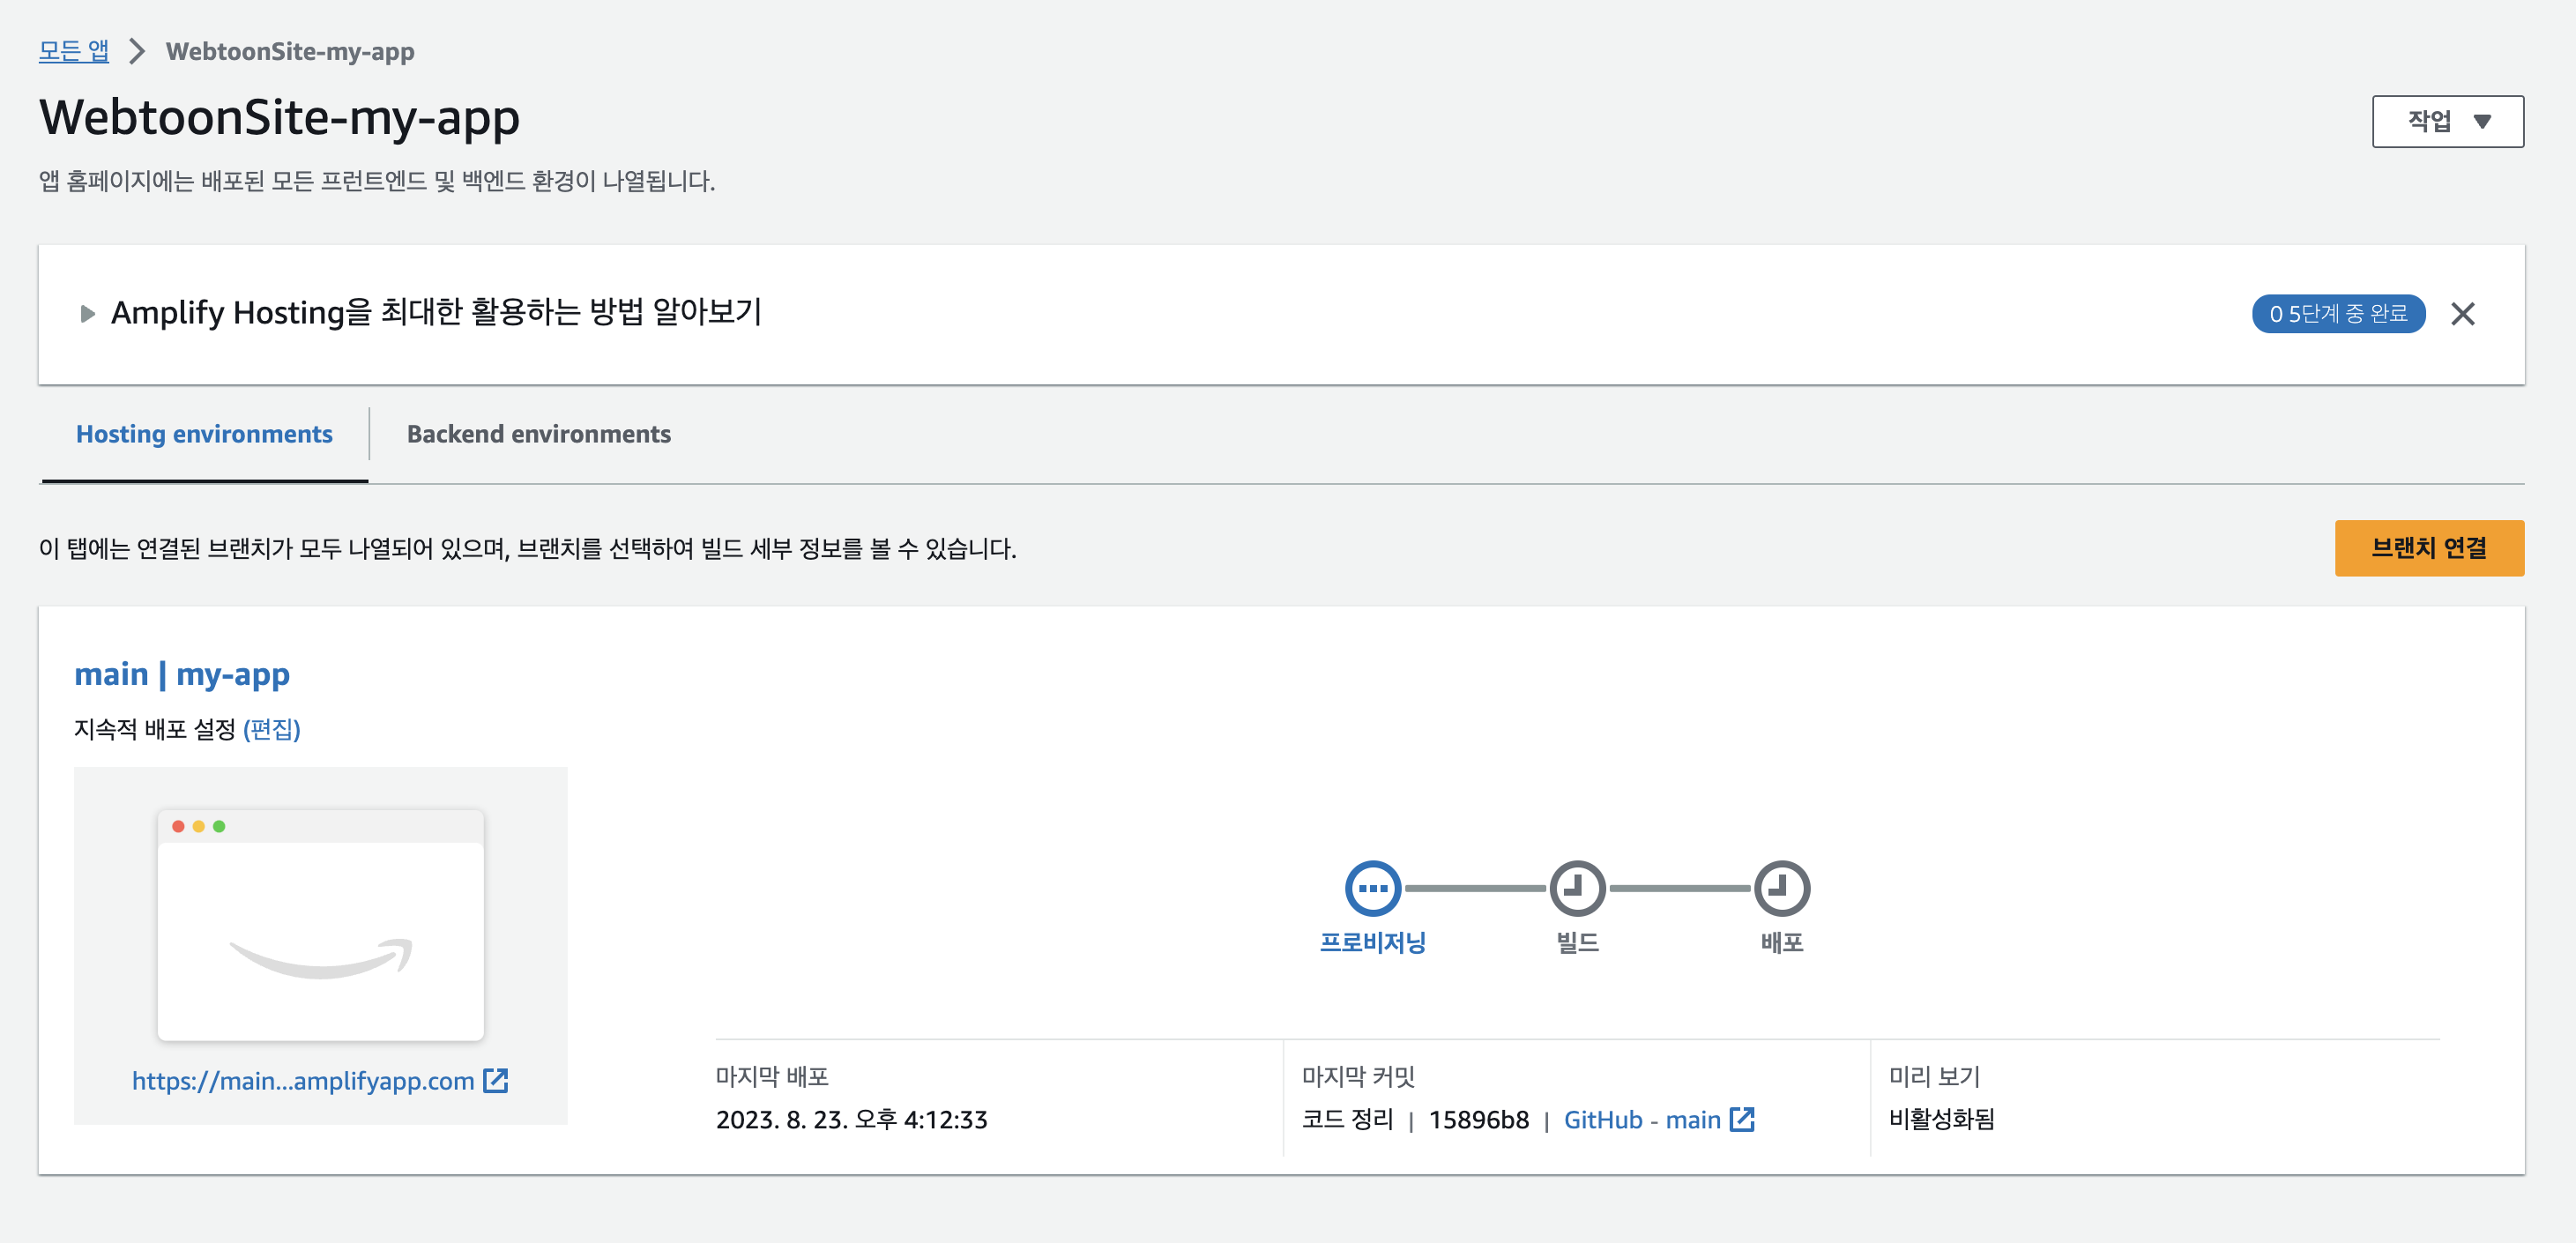
Task: Open the 작업 dropdown menu
Action: tap(2447, 121)
